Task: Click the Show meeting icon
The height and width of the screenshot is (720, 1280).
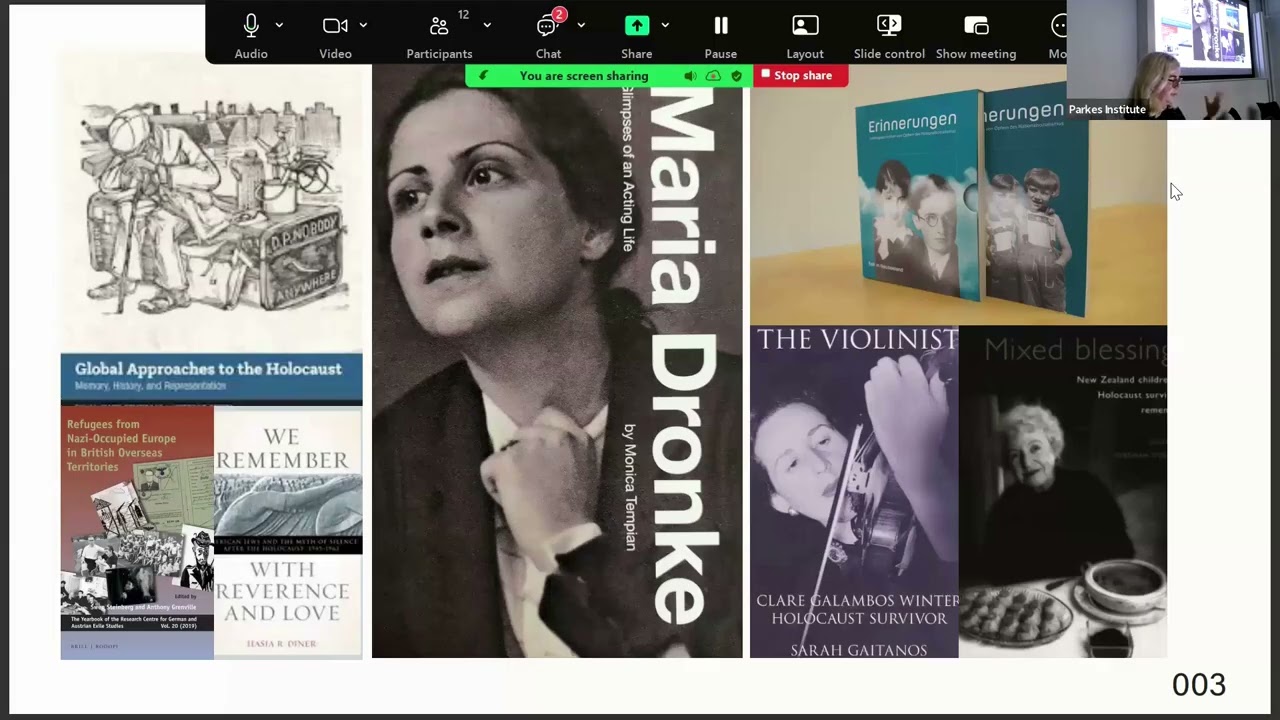Action: [x=976, y=26]
